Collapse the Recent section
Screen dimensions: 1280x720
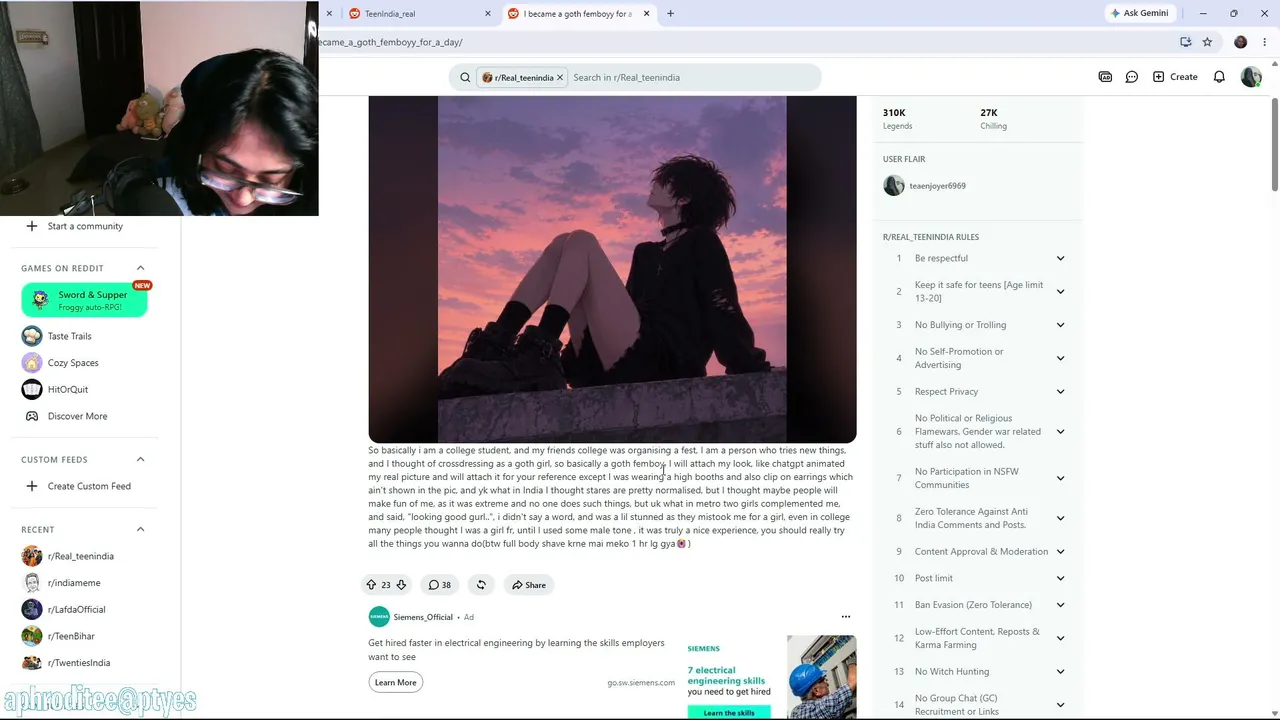[x=140, y=529]
